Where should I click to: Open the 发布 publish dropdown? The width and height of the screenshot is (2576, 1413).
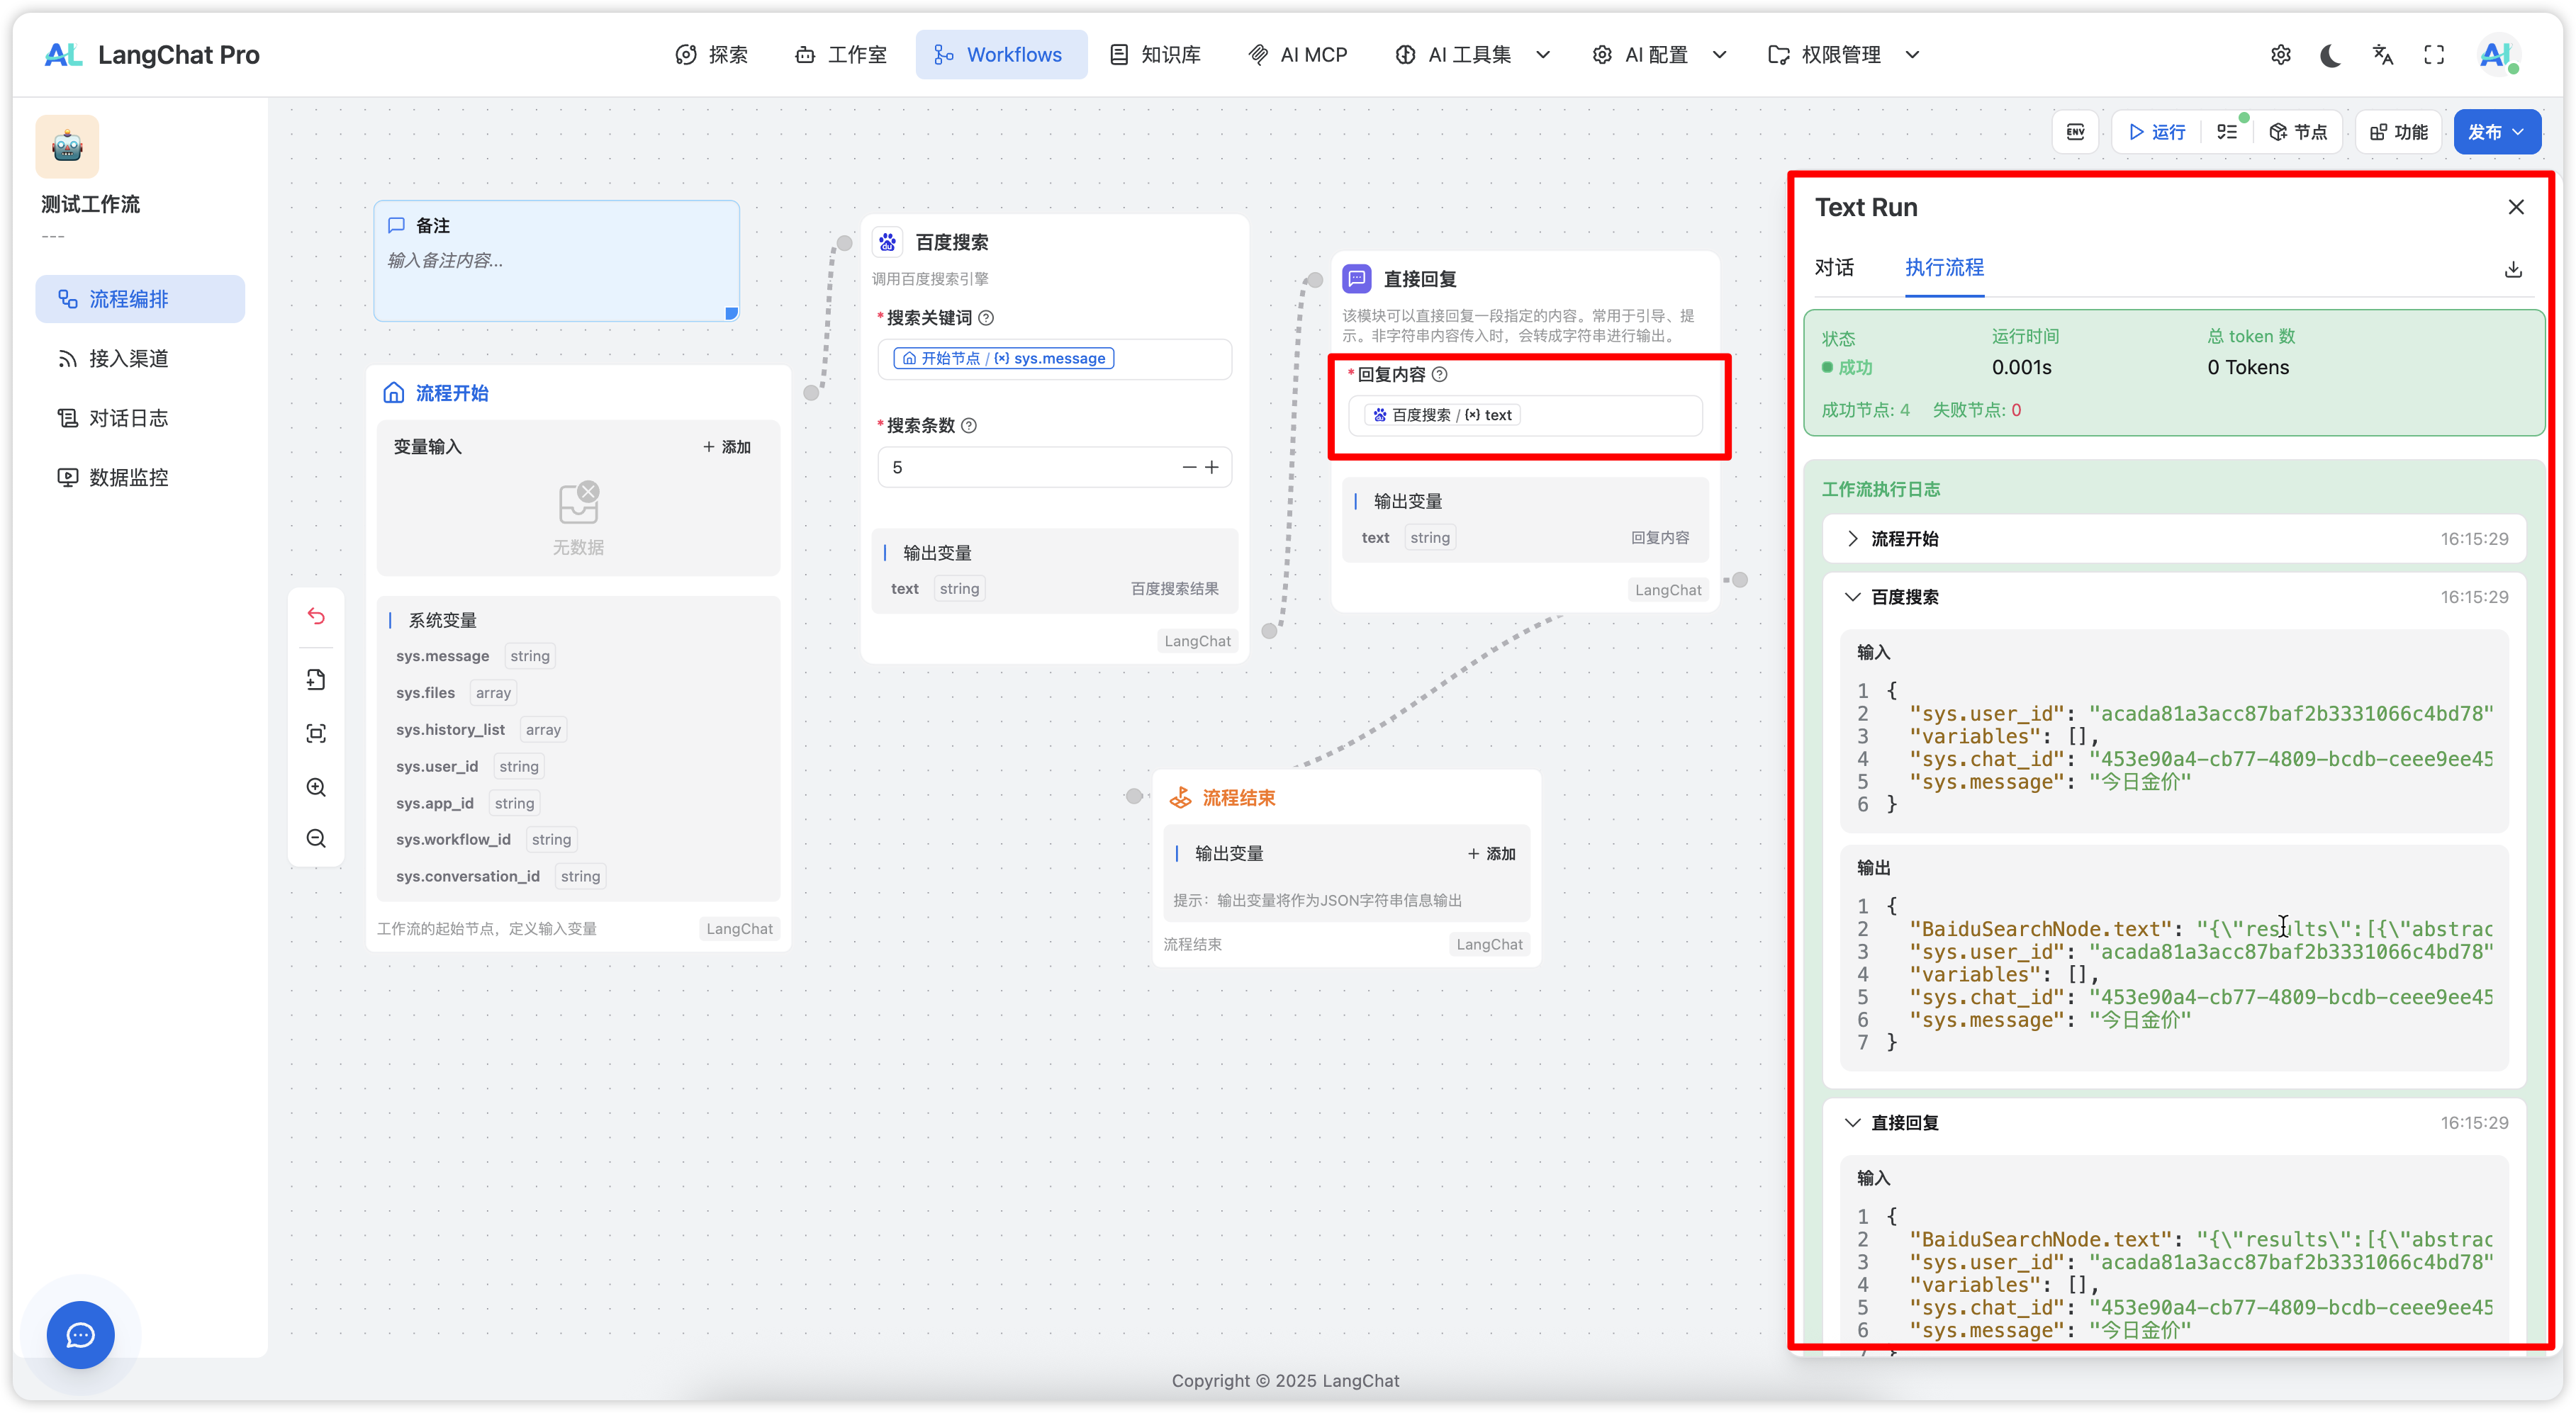coord(2496,132)
